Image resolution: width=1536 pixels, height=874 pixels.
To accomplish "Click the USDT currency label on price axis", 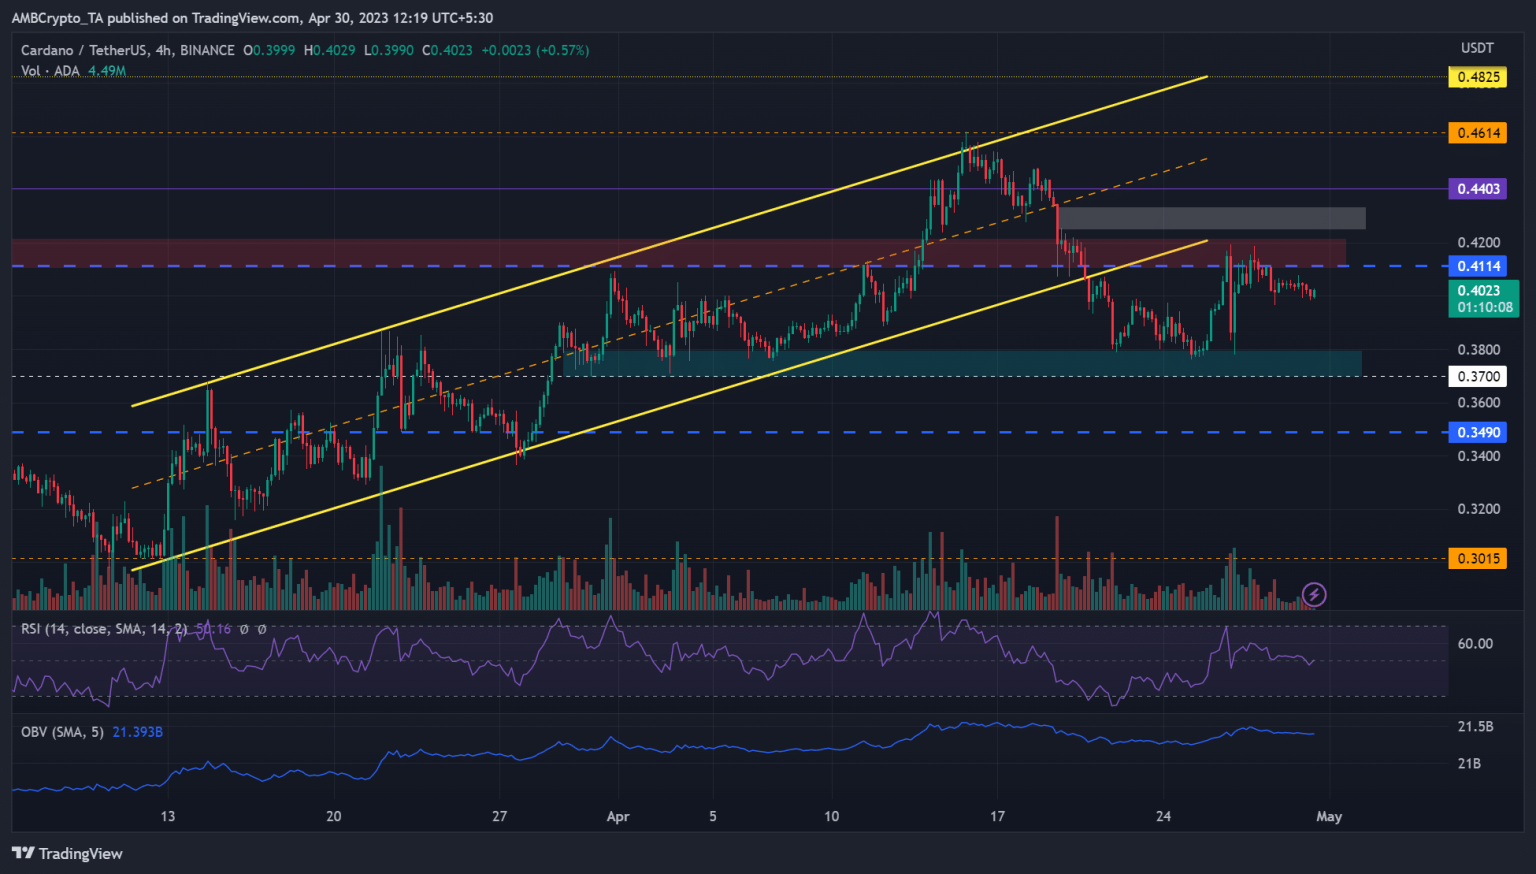I will pos(1477,48).
